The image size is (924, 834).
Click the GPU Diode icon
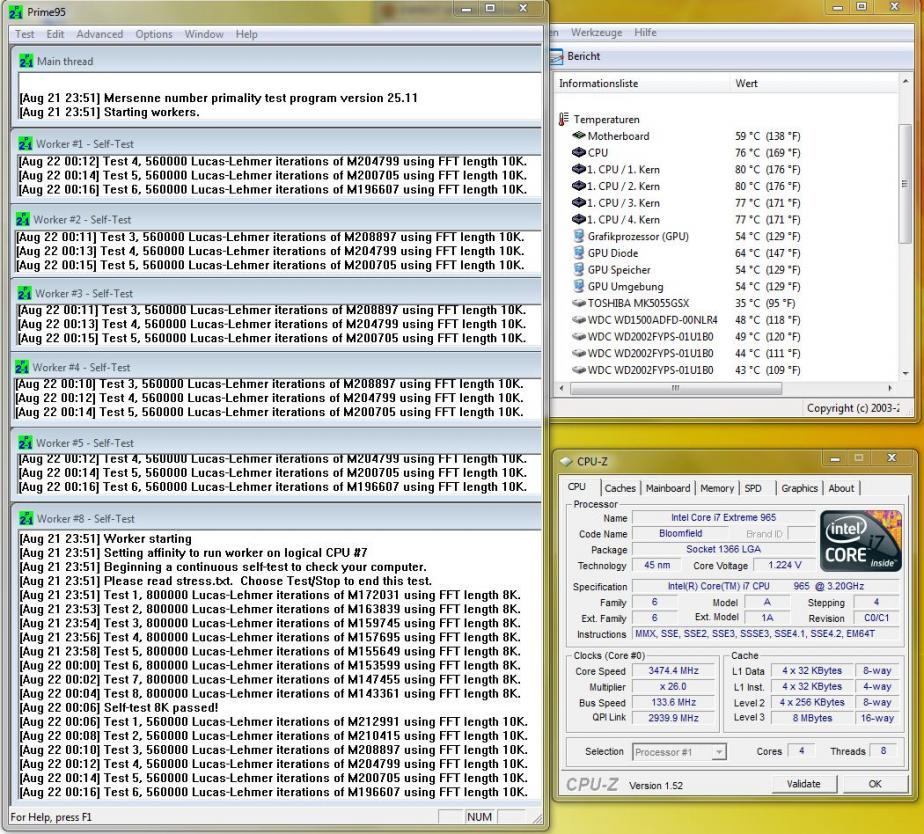pos(579,252)
